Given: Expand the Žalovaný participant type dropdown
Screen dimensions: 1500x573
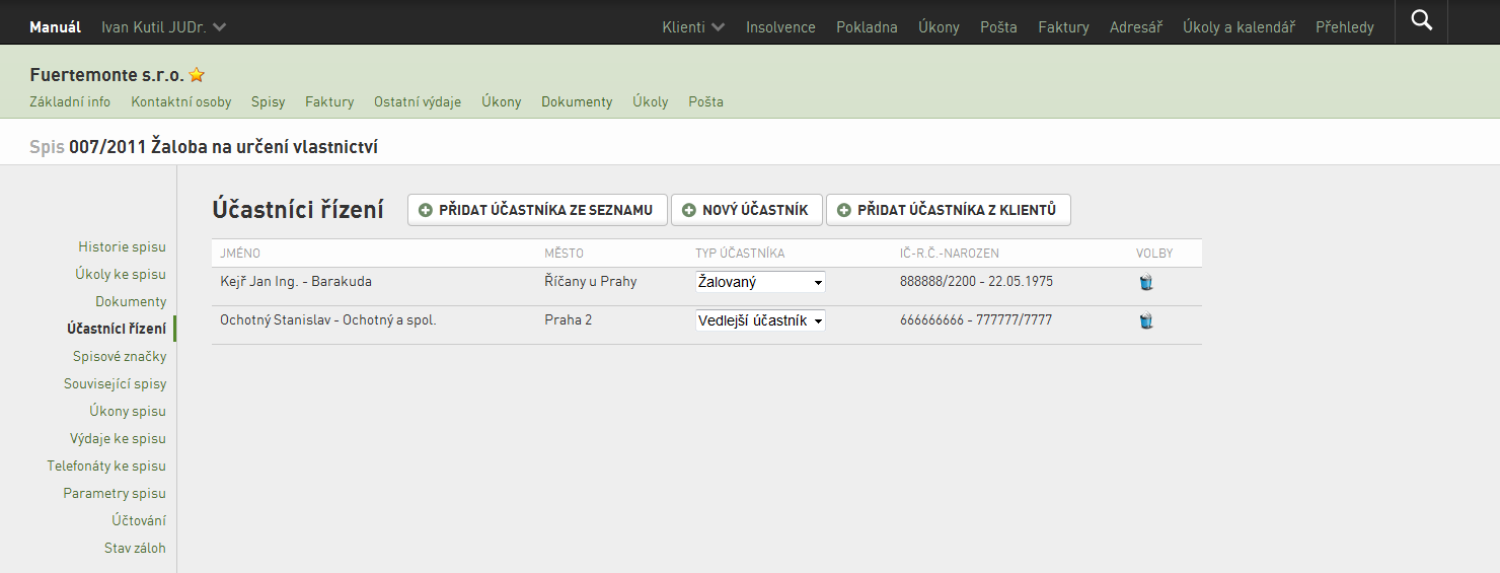Looking at the screenshot, I should click(x=761, y=282).
